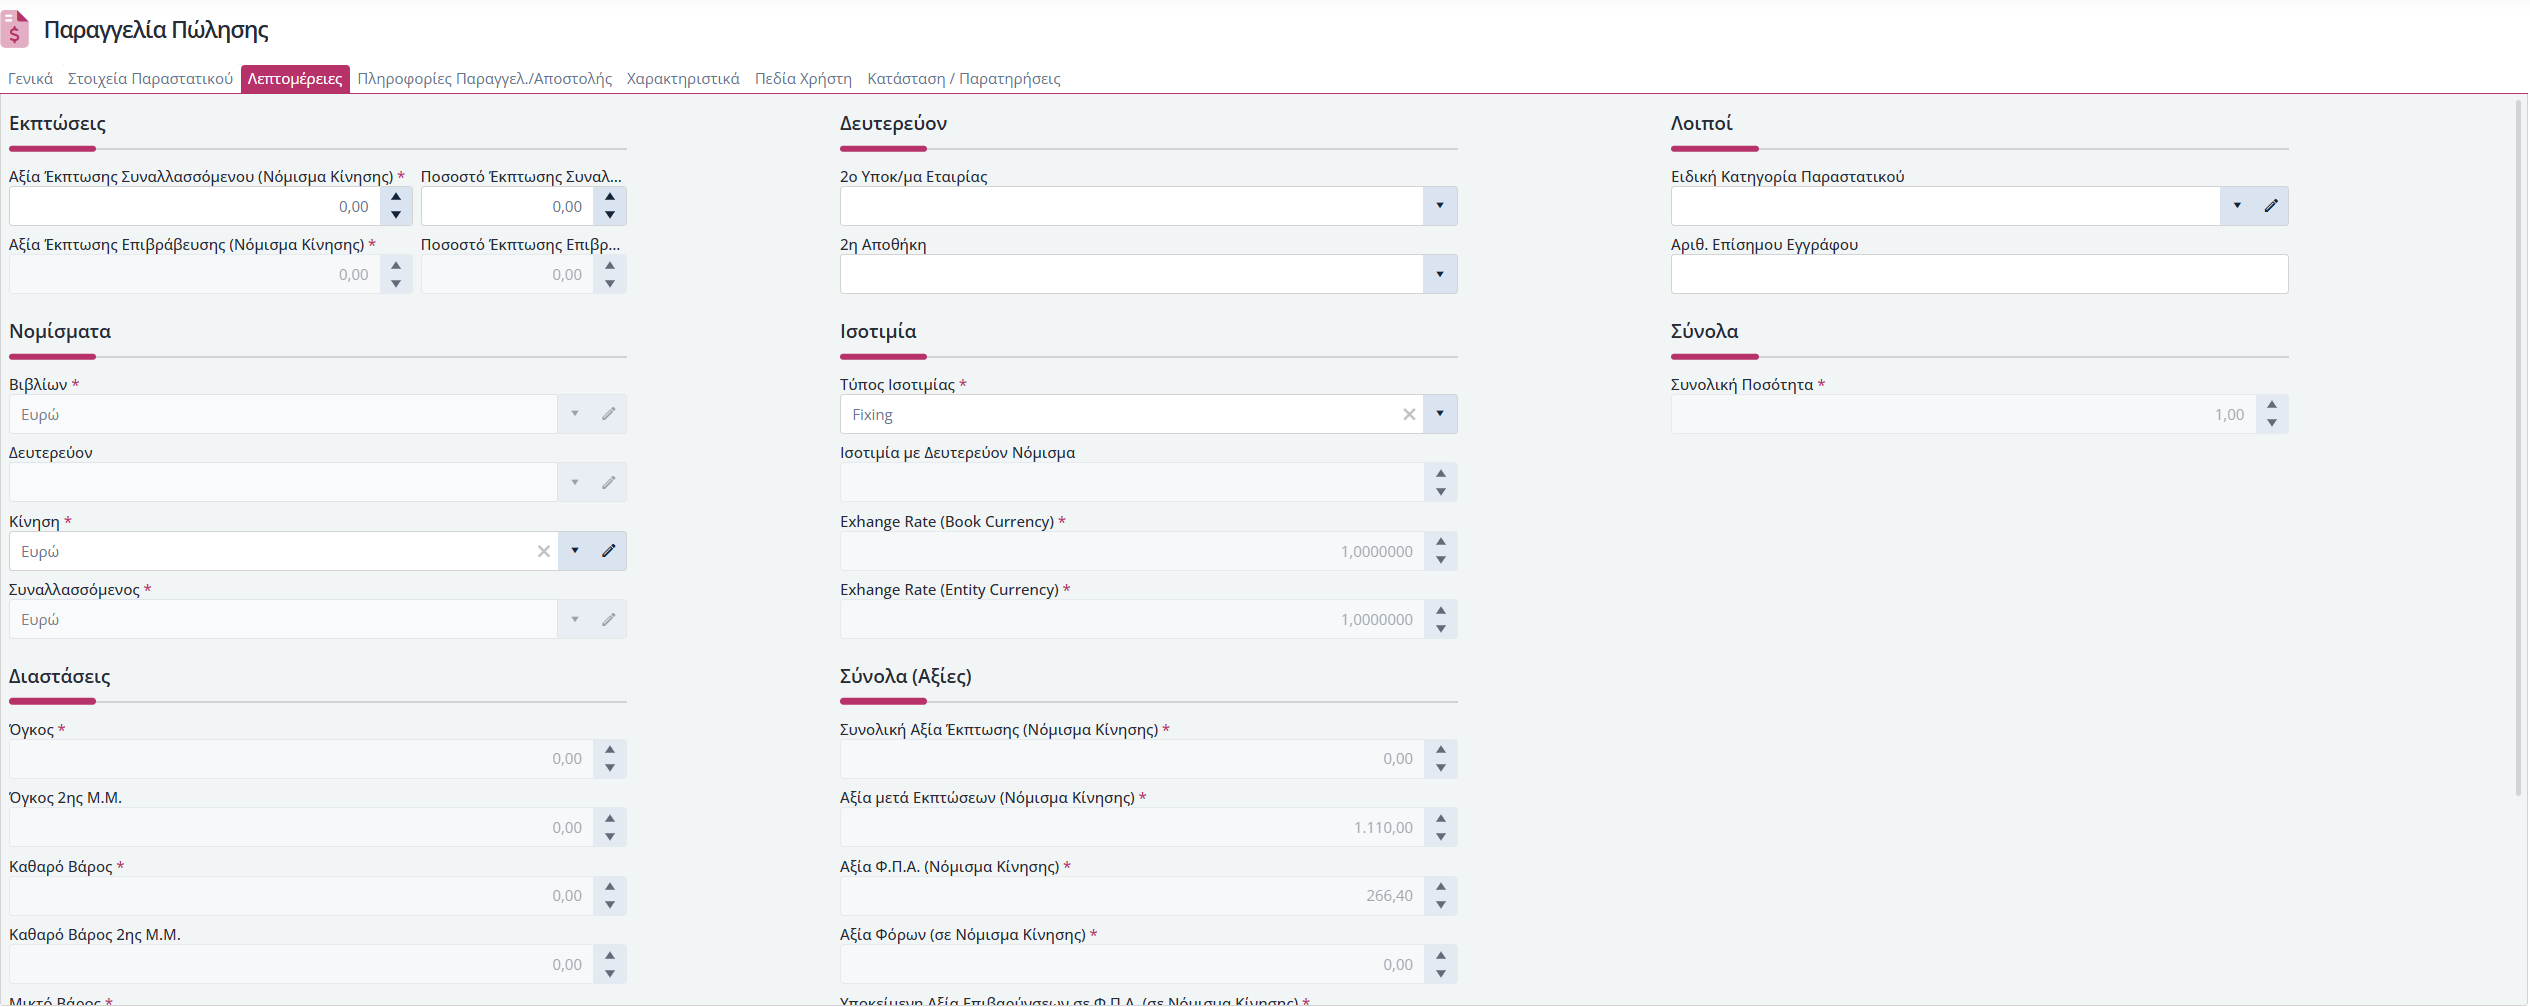Open the 2ο Υποκ/μα Εταιρίας dropdown

click(x=1440, y=206)
